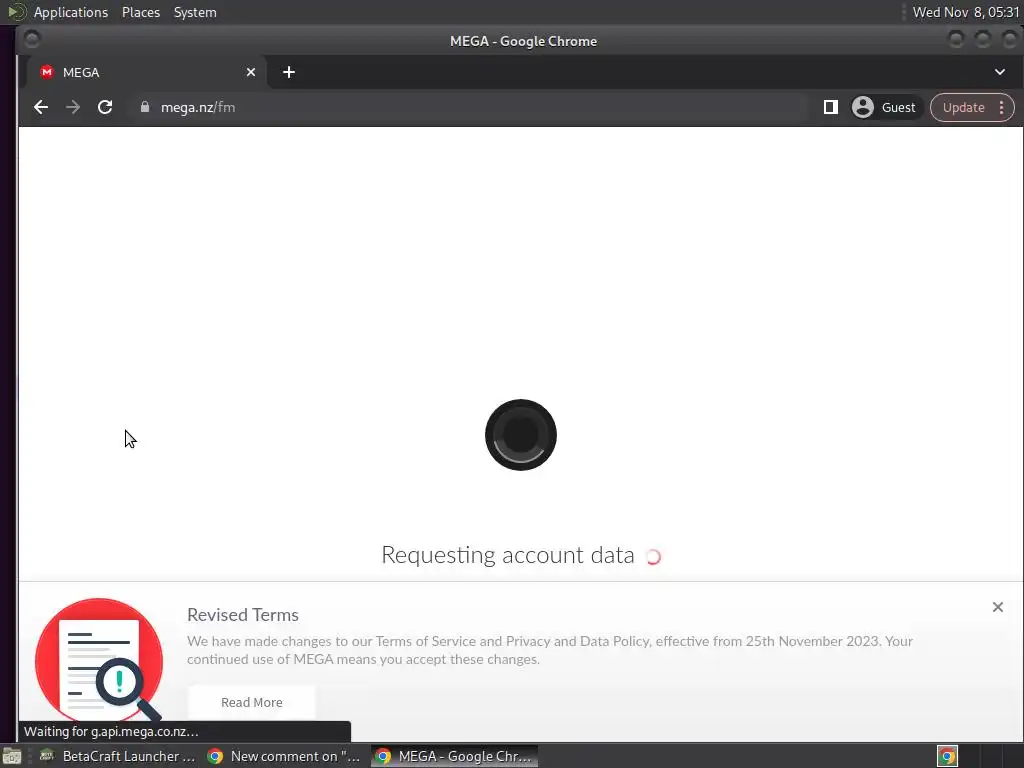Viewport: 1024px width, 768px height.
Task: Click the Read More button
Action: (251, 702)
